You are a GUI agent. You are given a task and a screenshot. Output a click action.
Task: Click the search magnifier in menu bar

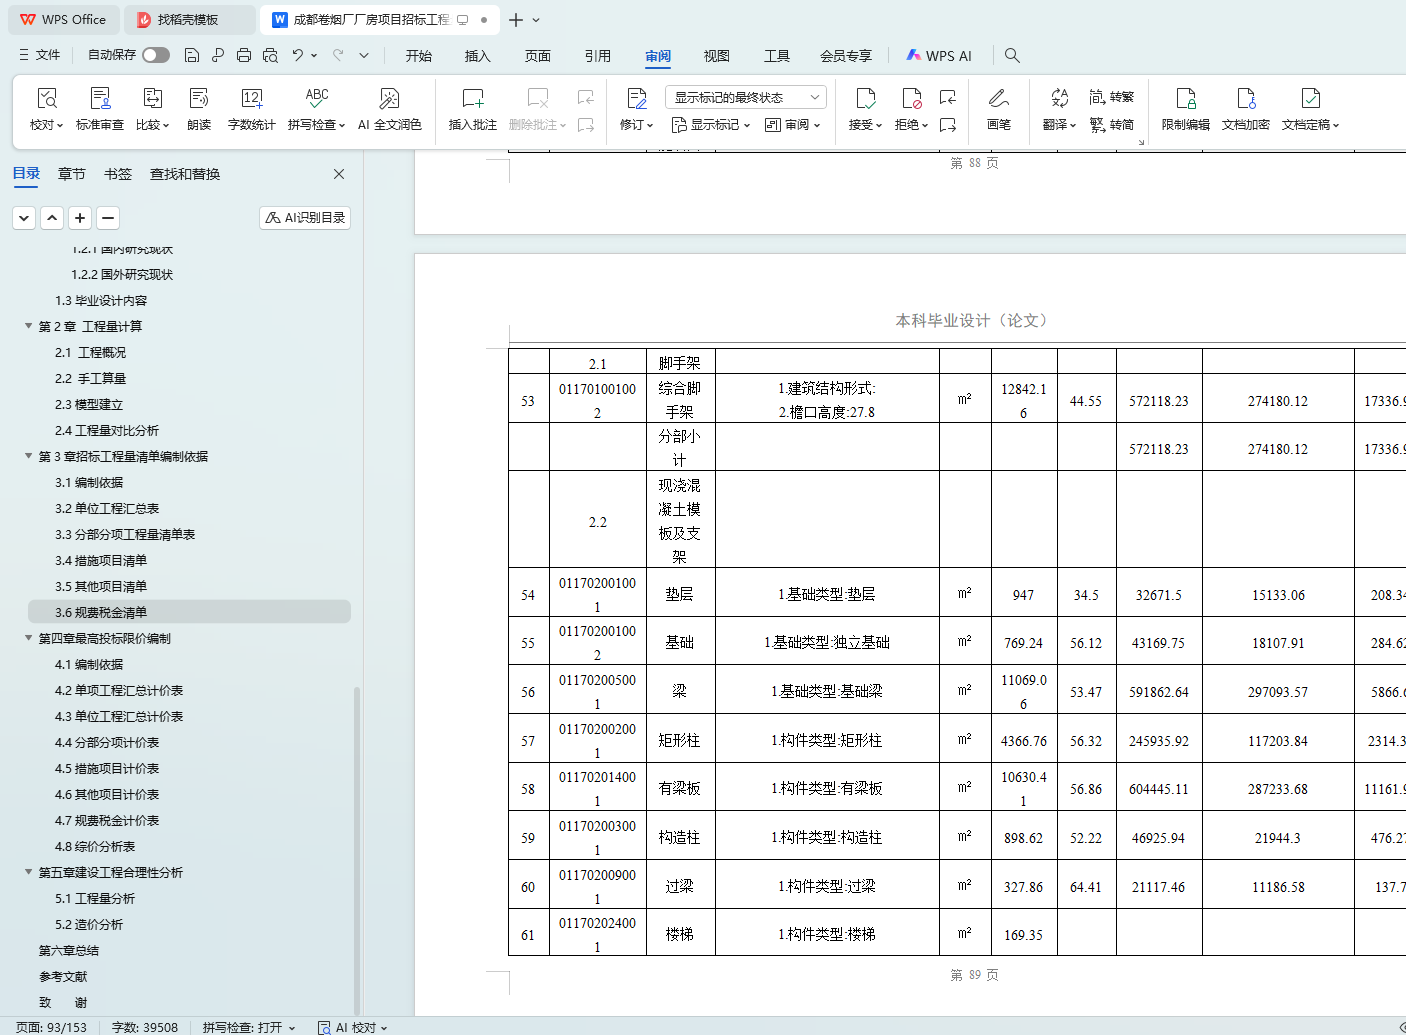click(1012, 56)
